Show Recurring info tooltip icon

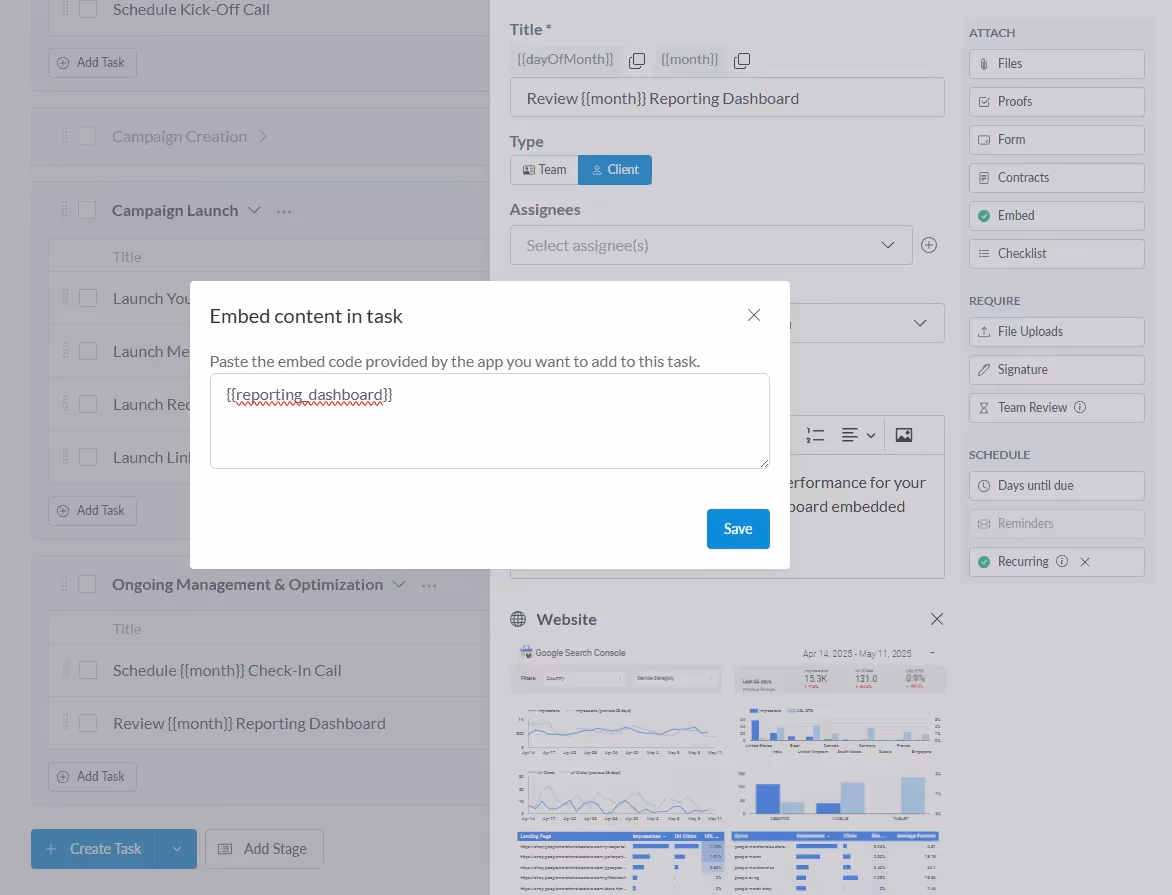[x=1062, y=562]
